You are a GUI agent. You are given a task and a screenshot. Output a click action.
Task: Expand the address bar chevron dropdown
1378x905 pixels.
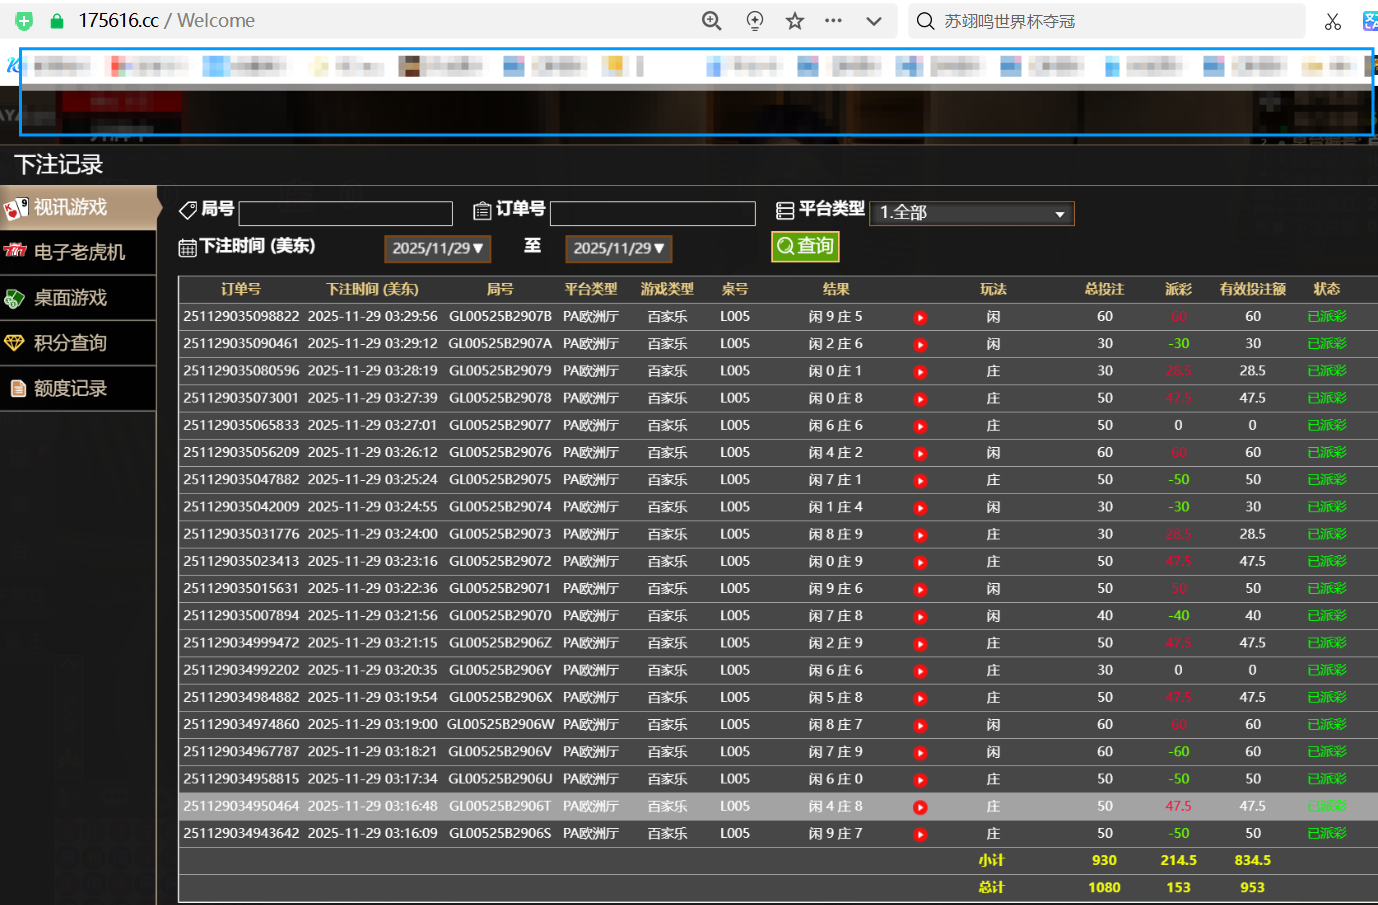(x=874, y=21)
